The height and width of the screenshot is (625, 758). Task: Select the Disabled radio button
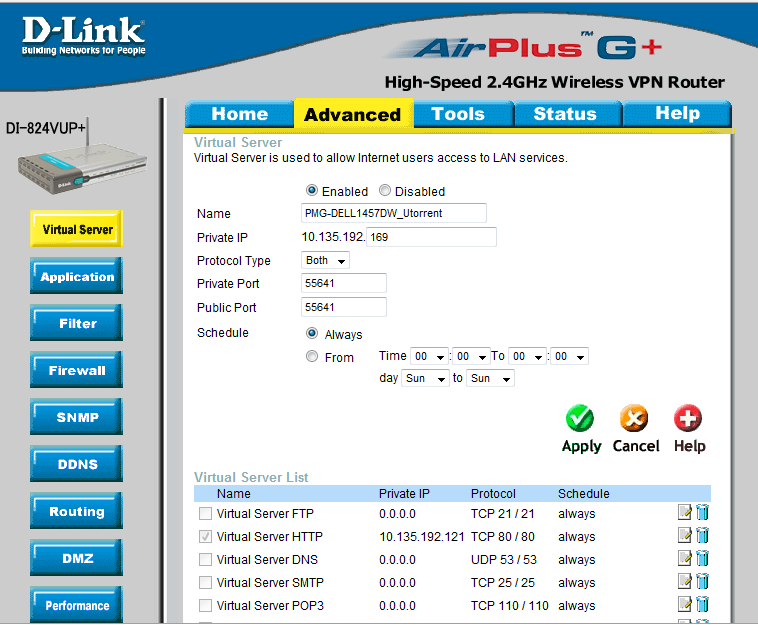point(385,190)
